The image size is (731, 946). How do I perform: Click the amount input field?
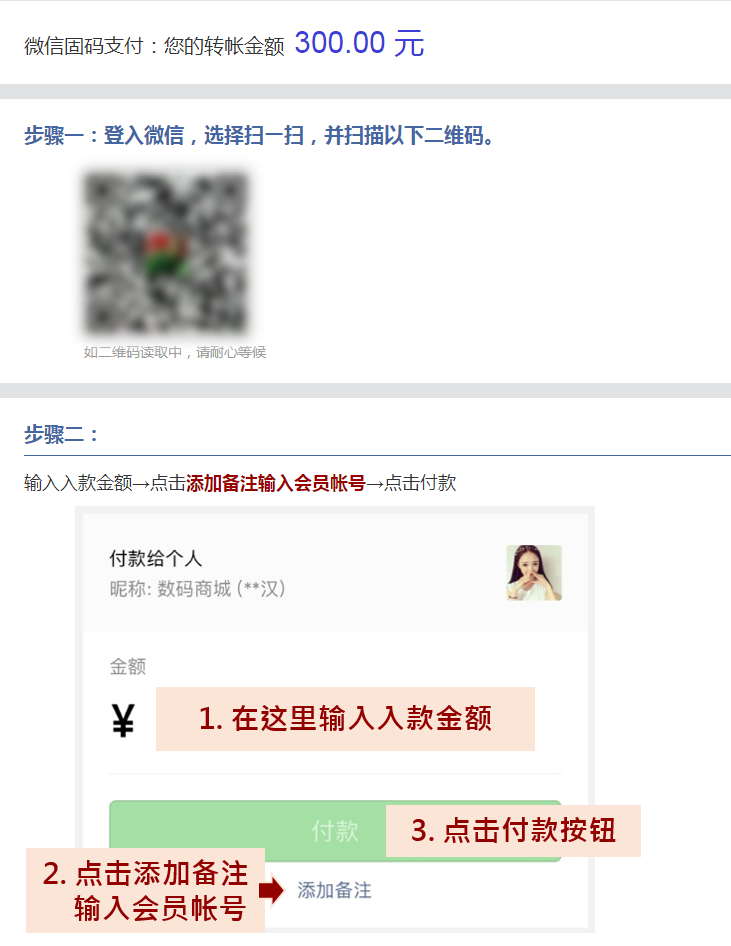(x=345, y=719)
